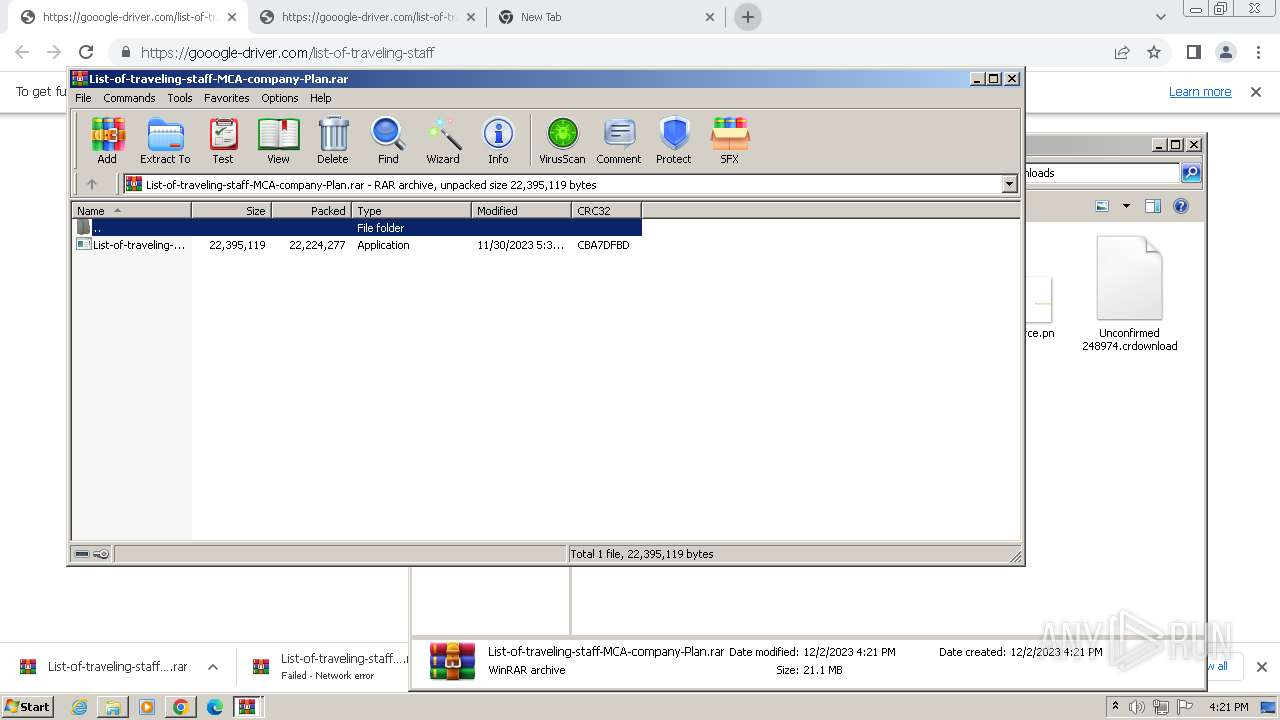Image resolution: width=1280 pixels, height=720 pixels.
Task: Open the File menu in WinRAR
Action: pos(83,98)
